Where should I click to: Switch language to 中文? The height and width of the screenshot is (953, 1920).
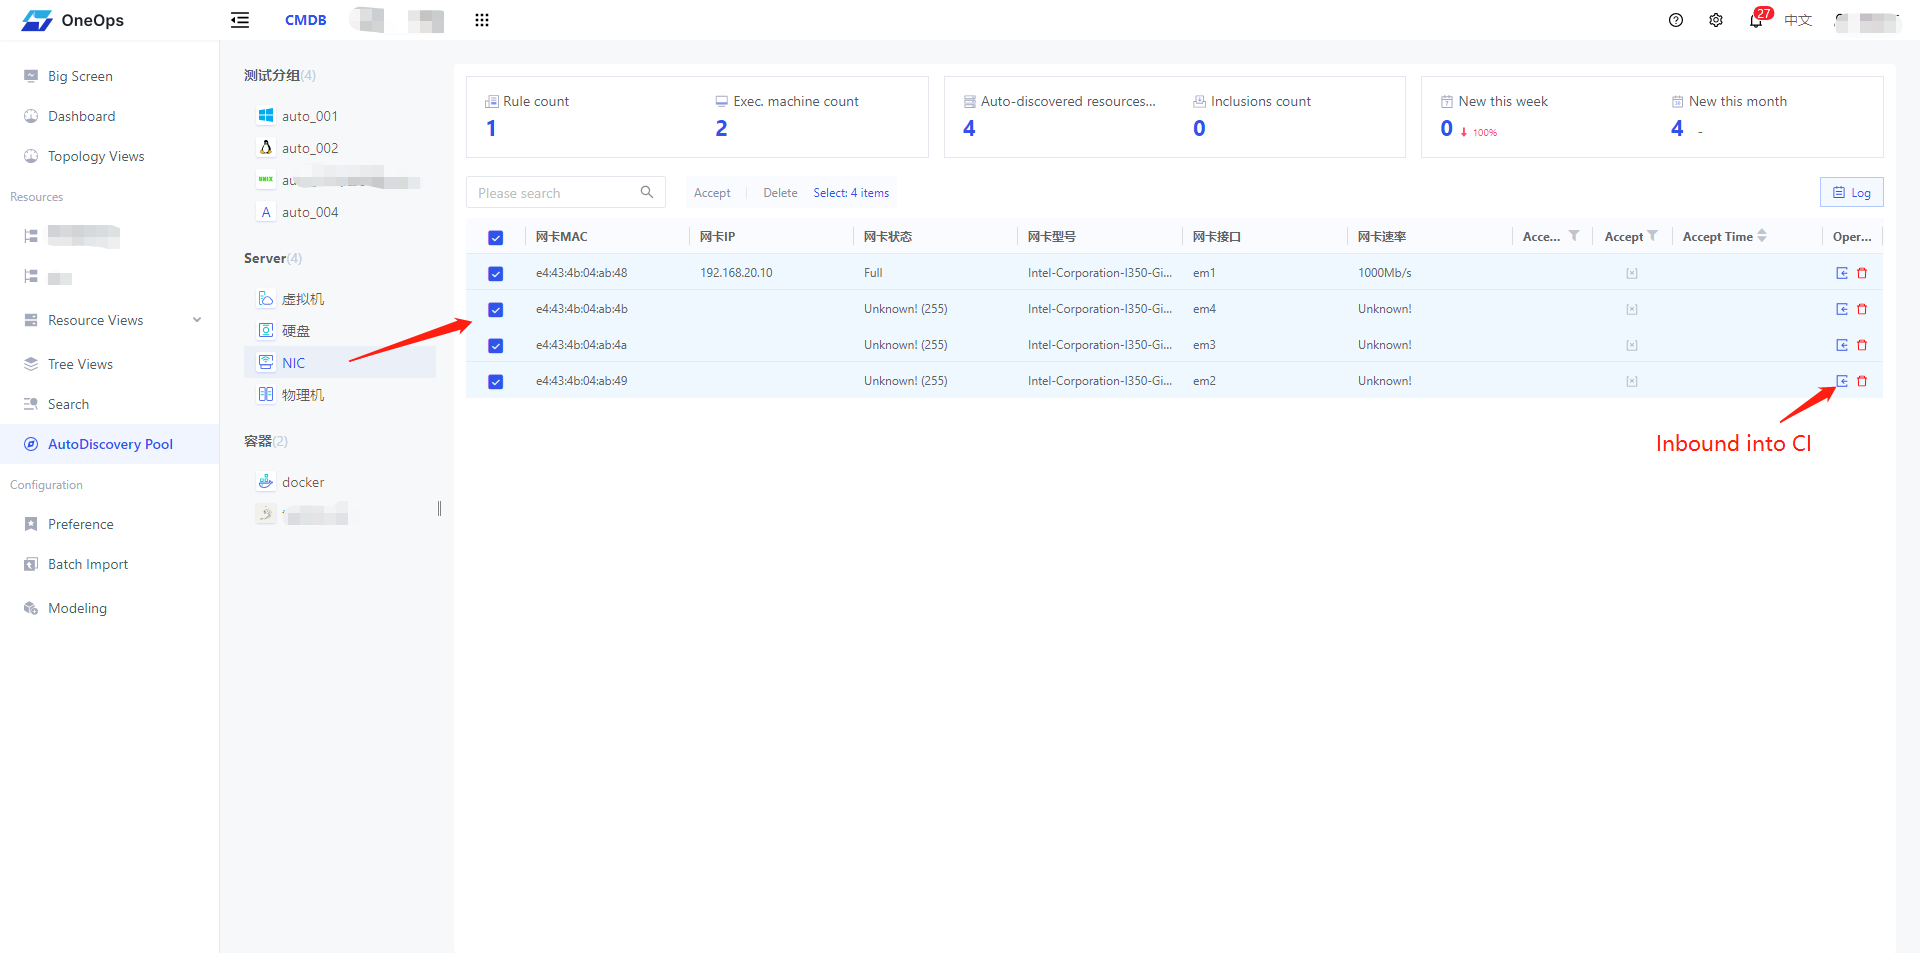[x=1798, y=20]
